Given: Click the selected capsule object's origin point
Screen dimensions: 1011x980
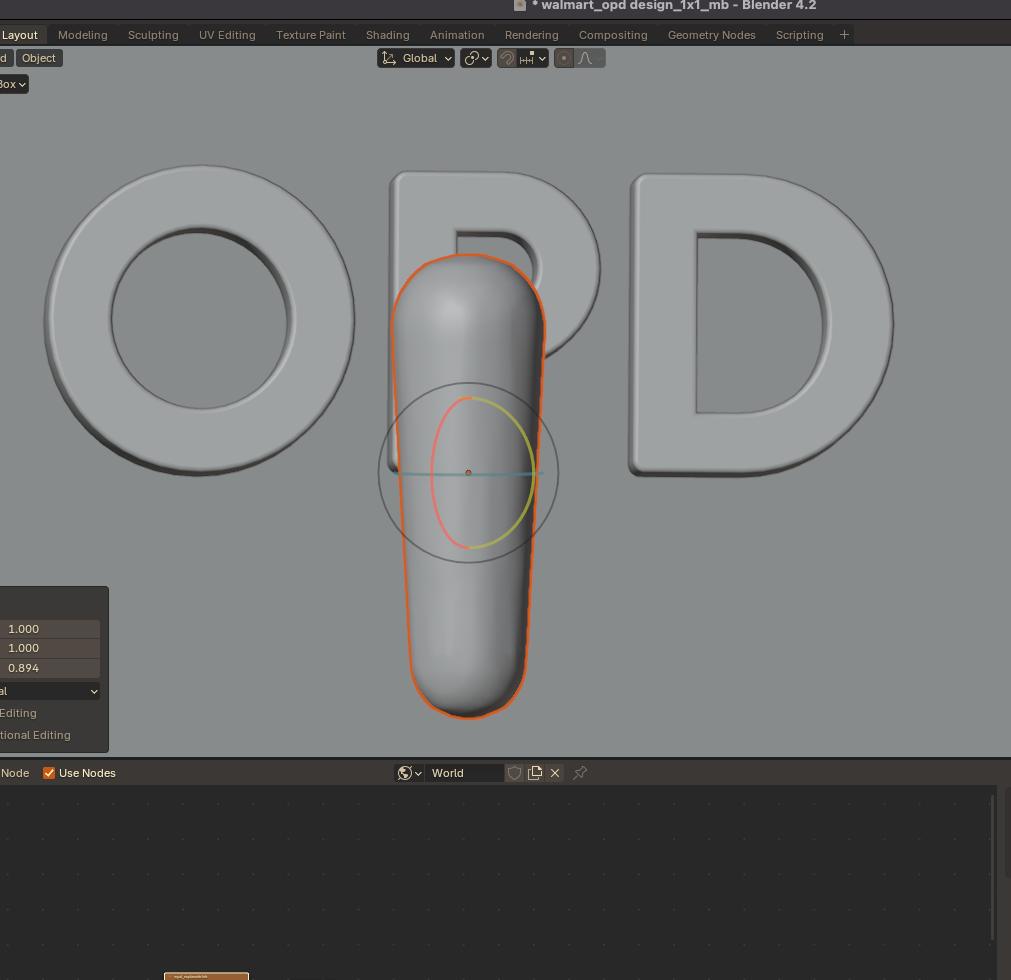Looking at the screenshot, I should pyautogui.click(x=468, y=473).
